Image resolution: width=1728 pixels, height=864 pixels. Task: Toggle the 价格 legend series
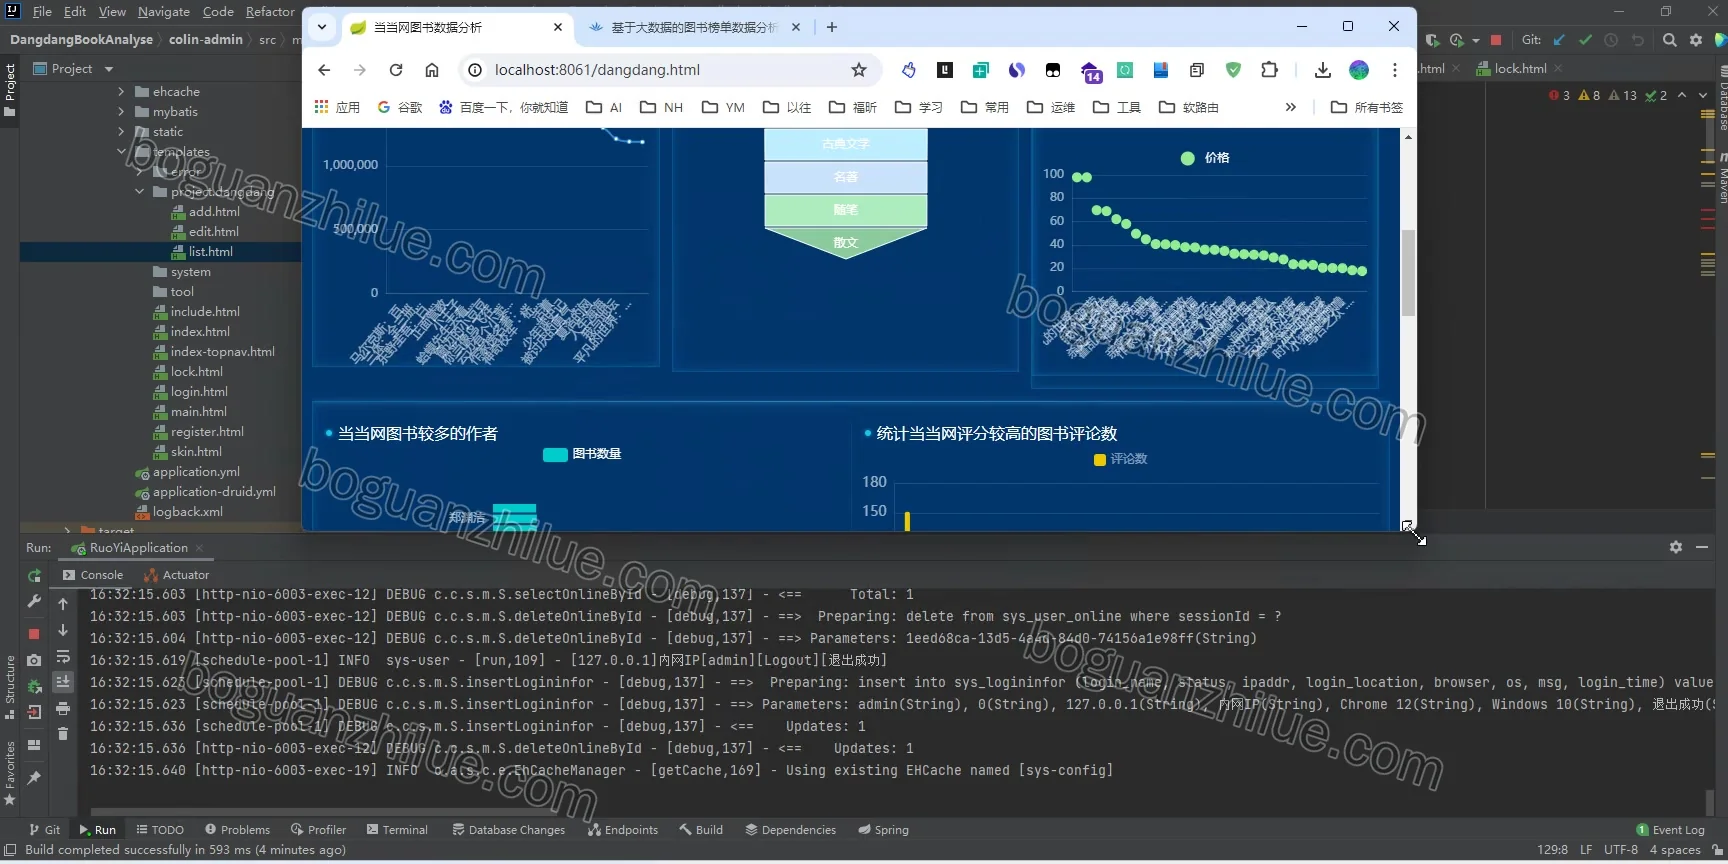point(1205,158)
